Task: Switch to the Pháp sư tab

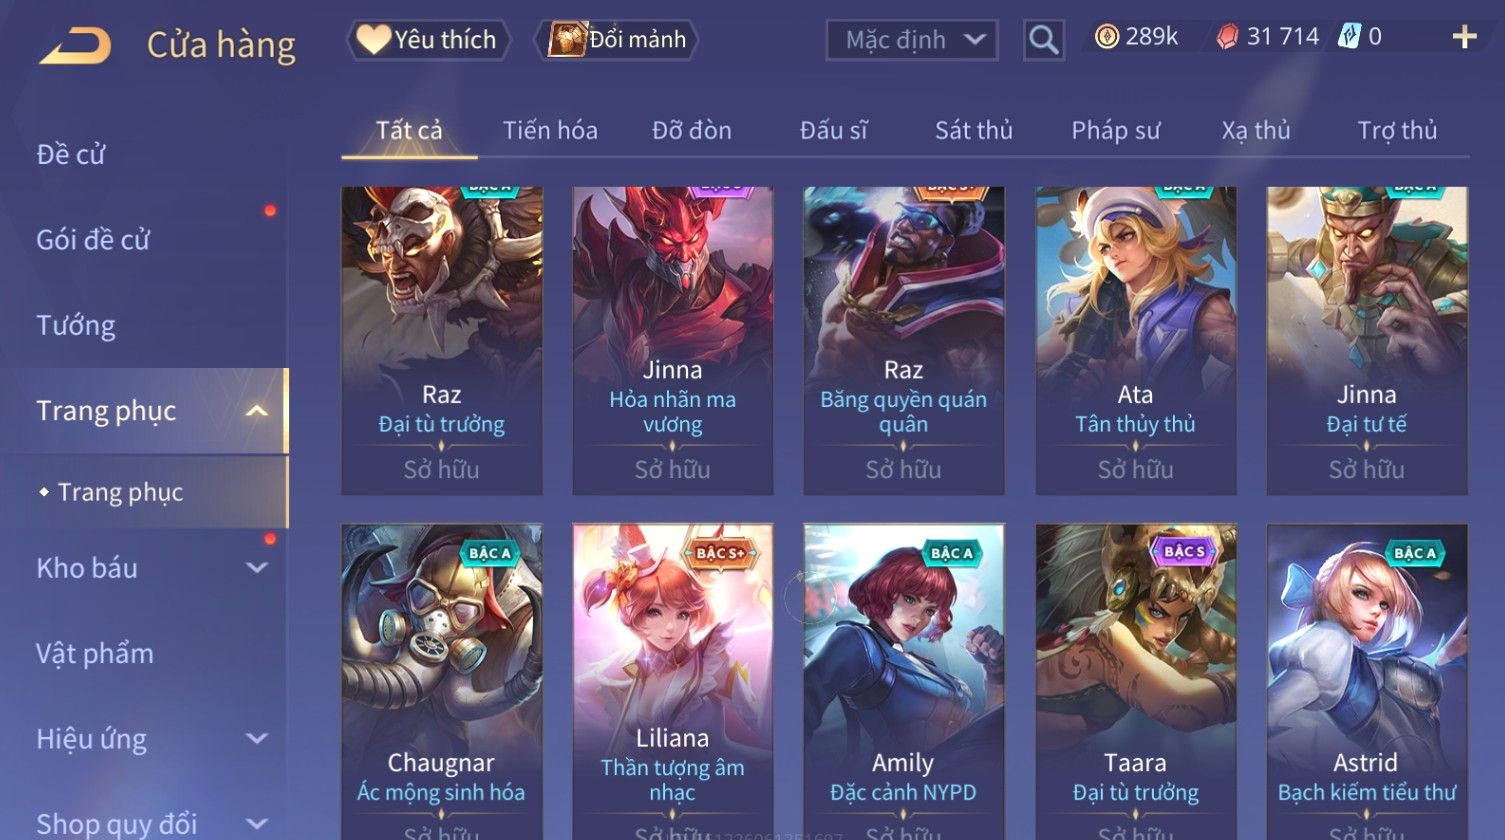Action: pos(1115,131)
